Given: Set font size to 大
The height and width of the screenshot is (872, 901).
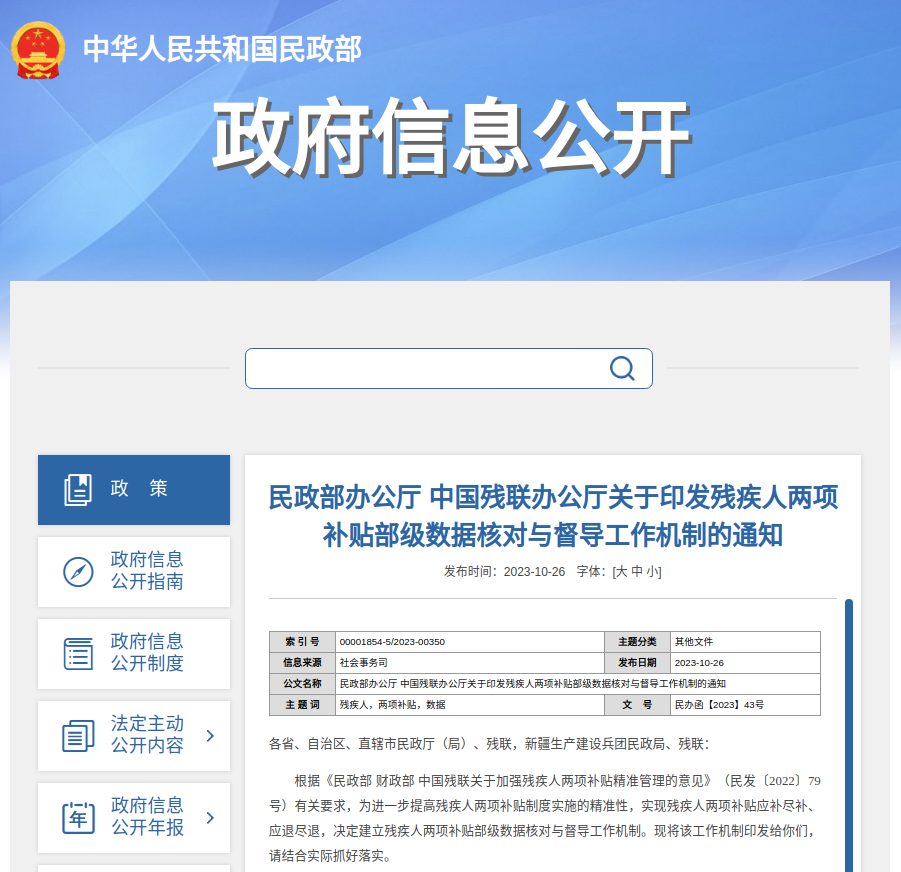Looking at the screenshot, I should [x=622, y=572].
